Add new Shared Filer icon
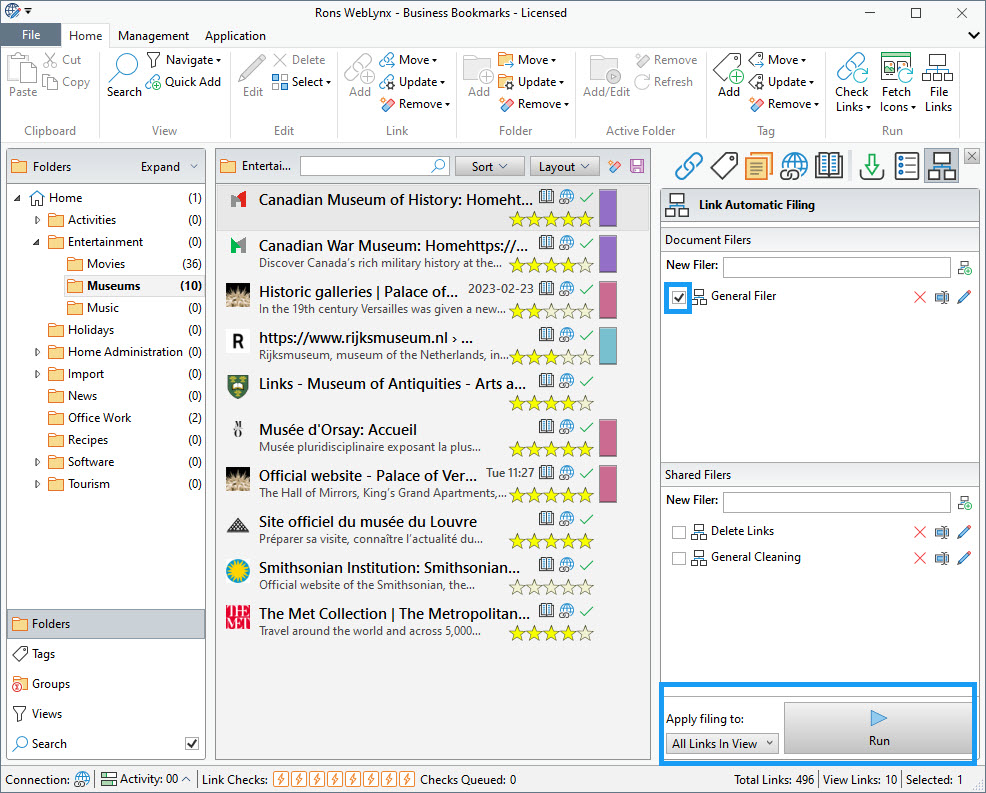 [x=965, y=503]
